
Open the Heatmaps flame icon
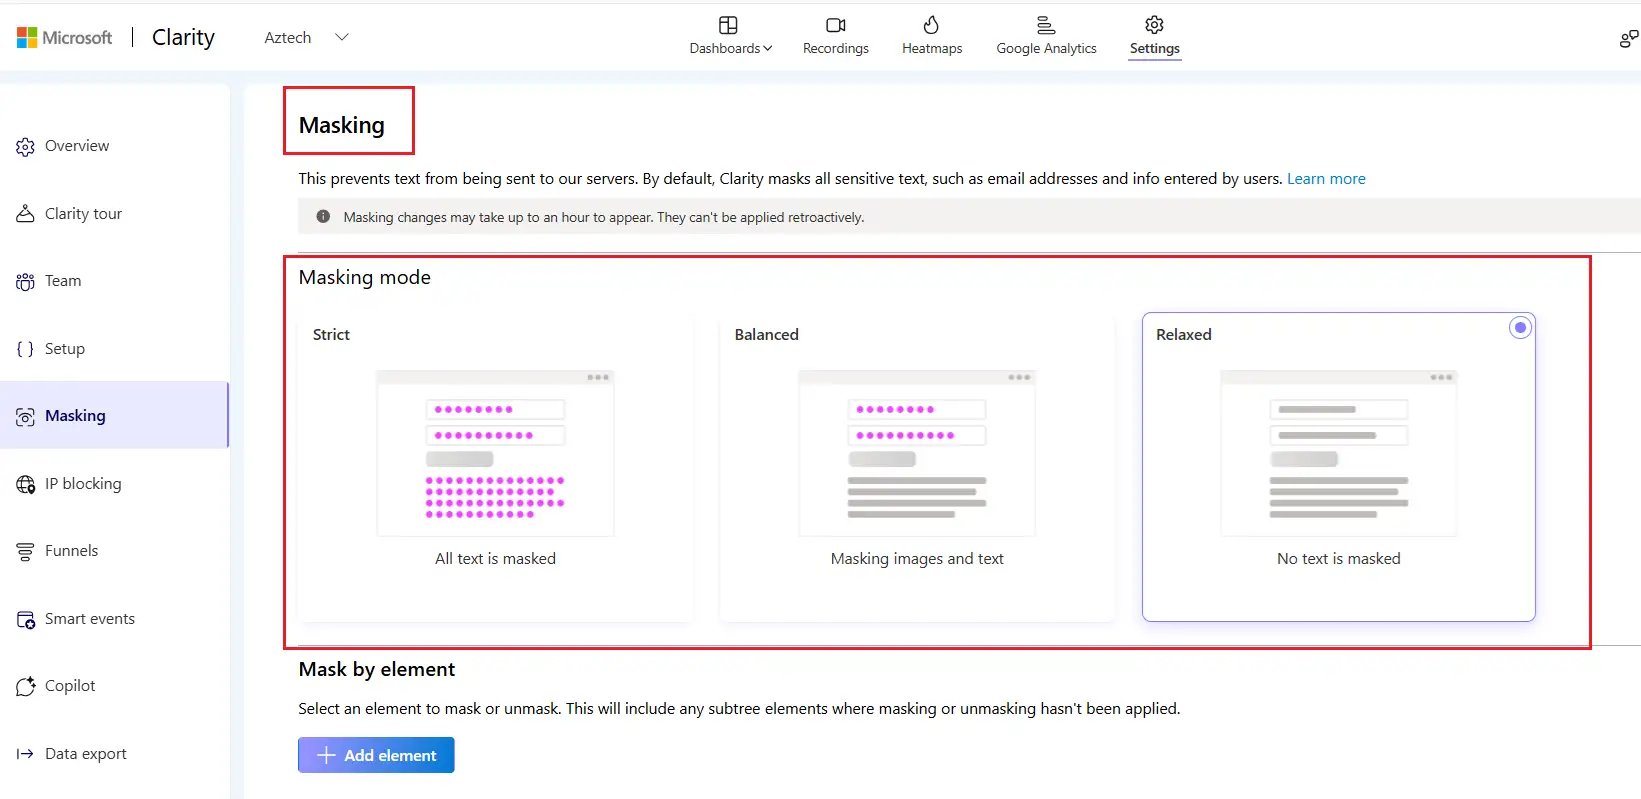point(931,25)
